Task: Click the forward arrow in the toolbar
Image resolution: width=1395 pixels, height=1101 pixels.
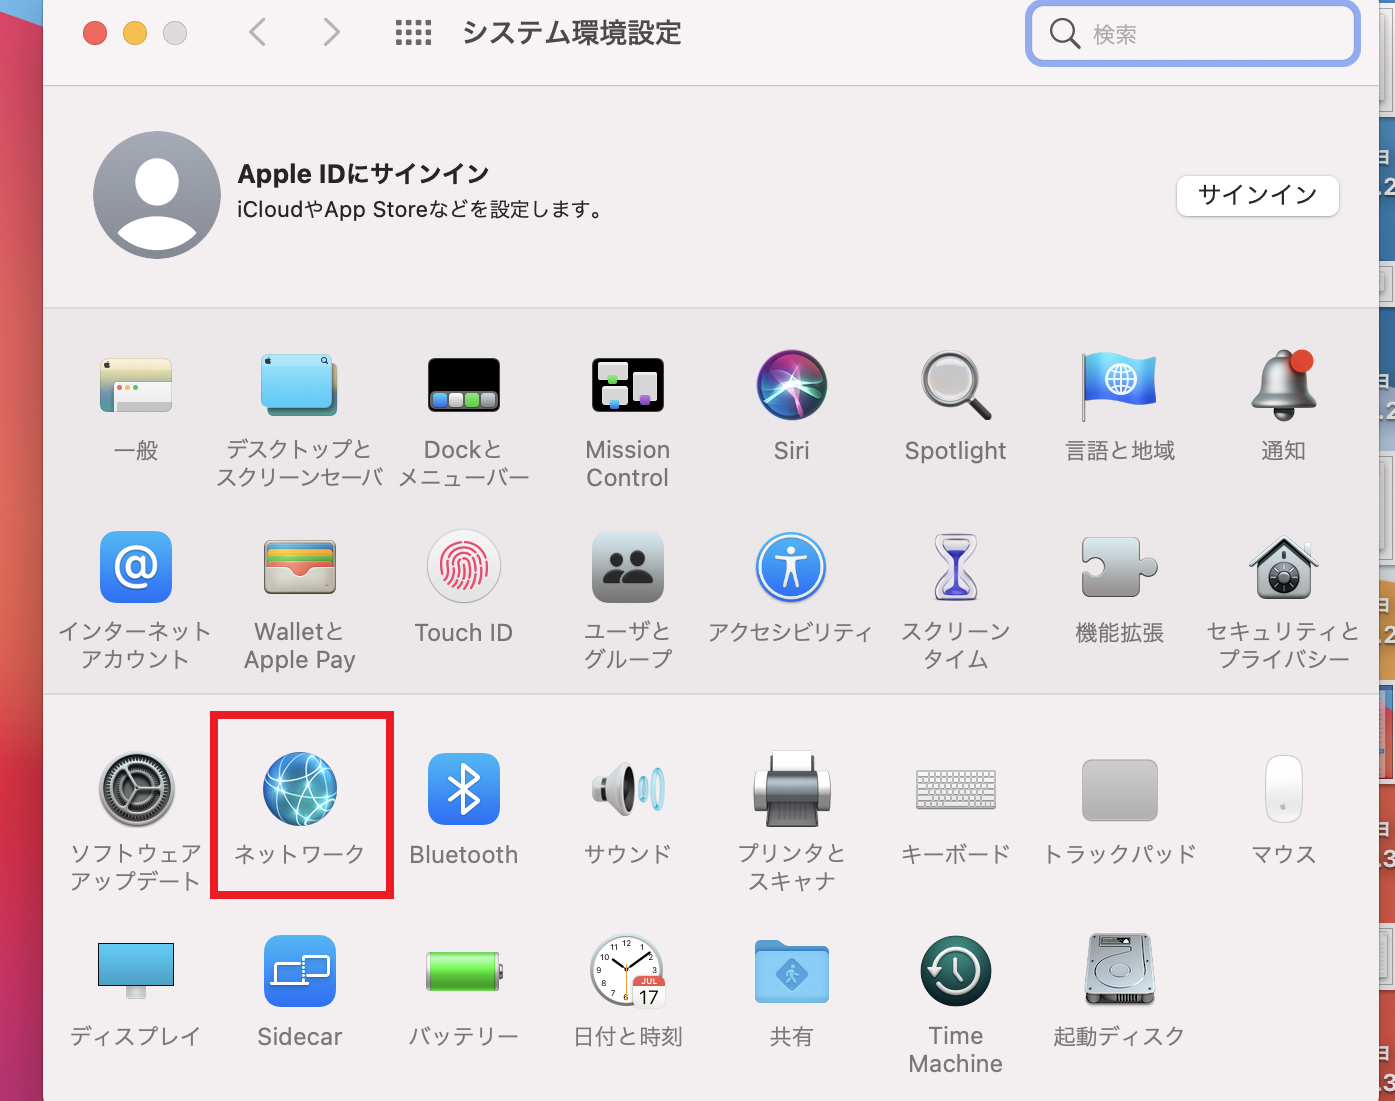Action: point(332,33)
